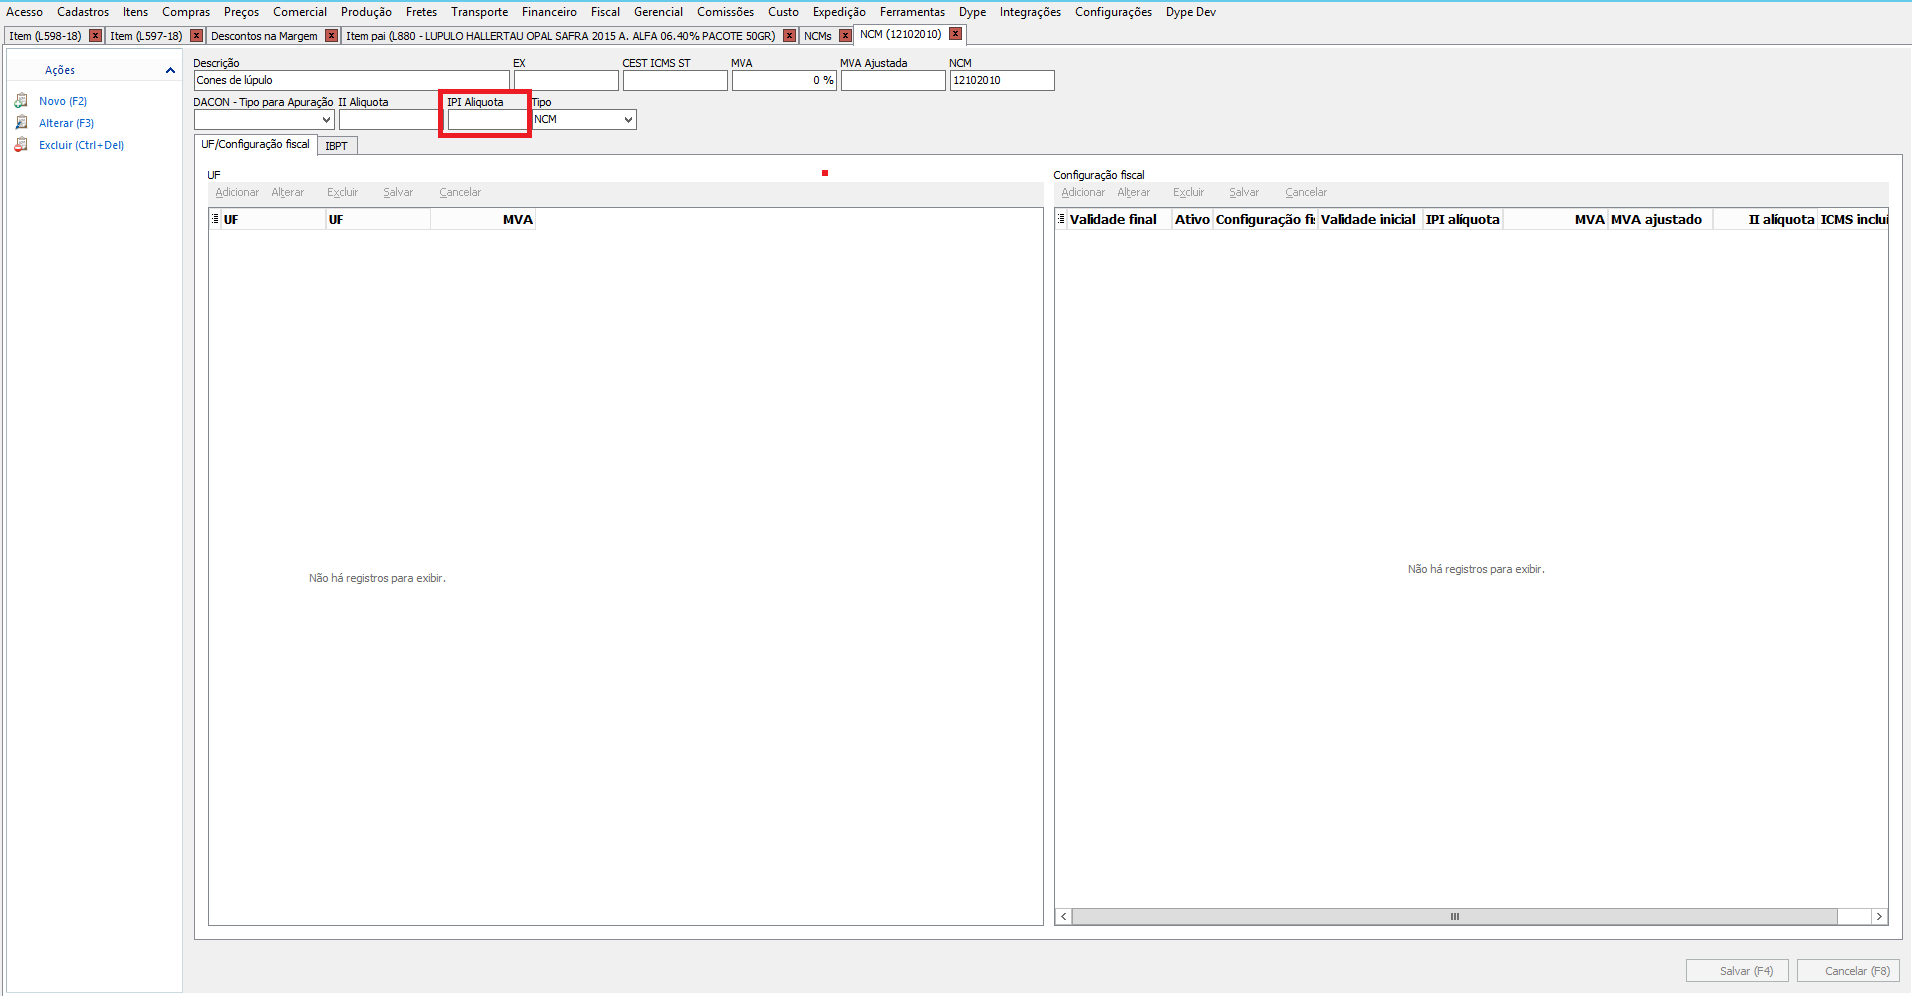
Task: Open Configuração fiscal grid column chooser icon
Action: [1061, 219]
